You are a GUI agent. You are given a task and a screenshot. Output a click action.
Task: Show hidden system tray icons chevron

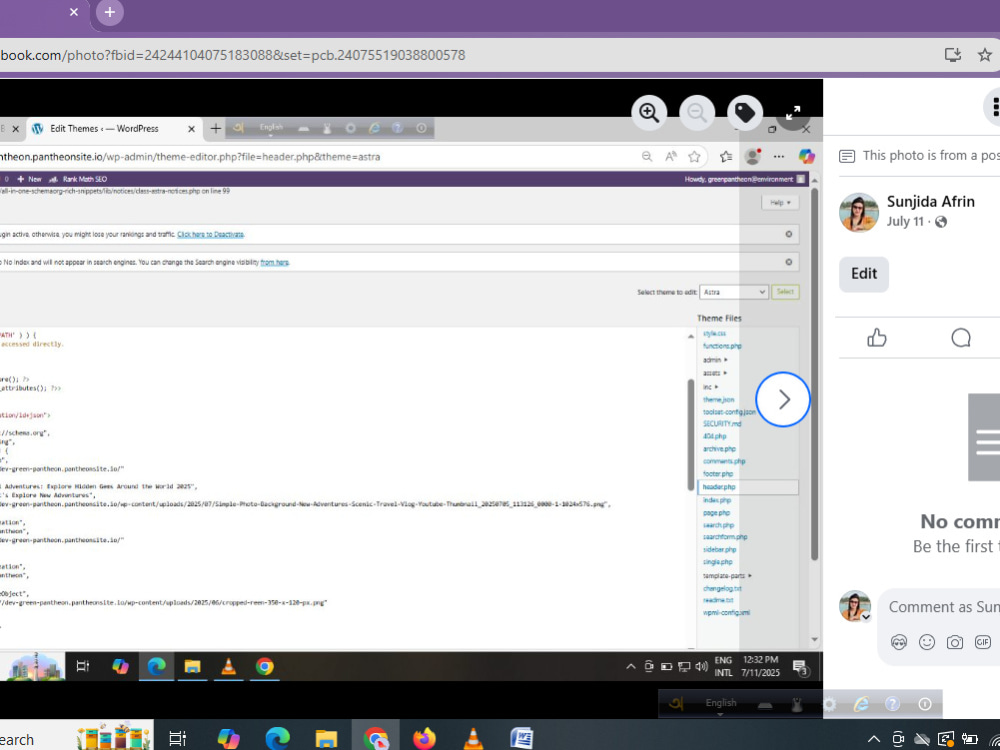point(874,740)
